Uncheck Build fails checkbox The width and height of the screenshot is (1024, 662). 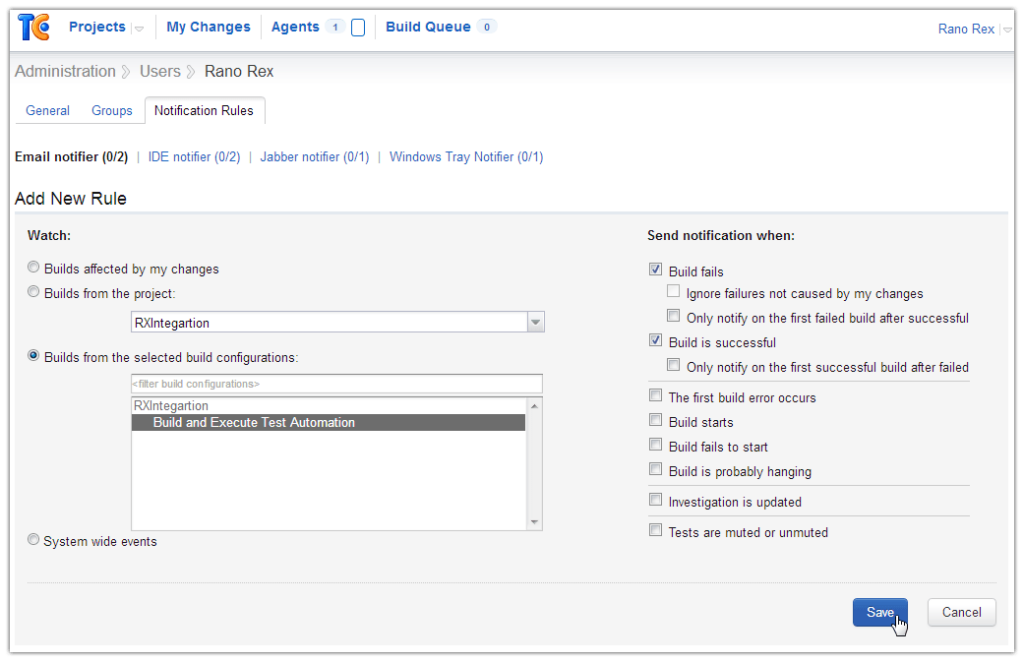point(655,269)
